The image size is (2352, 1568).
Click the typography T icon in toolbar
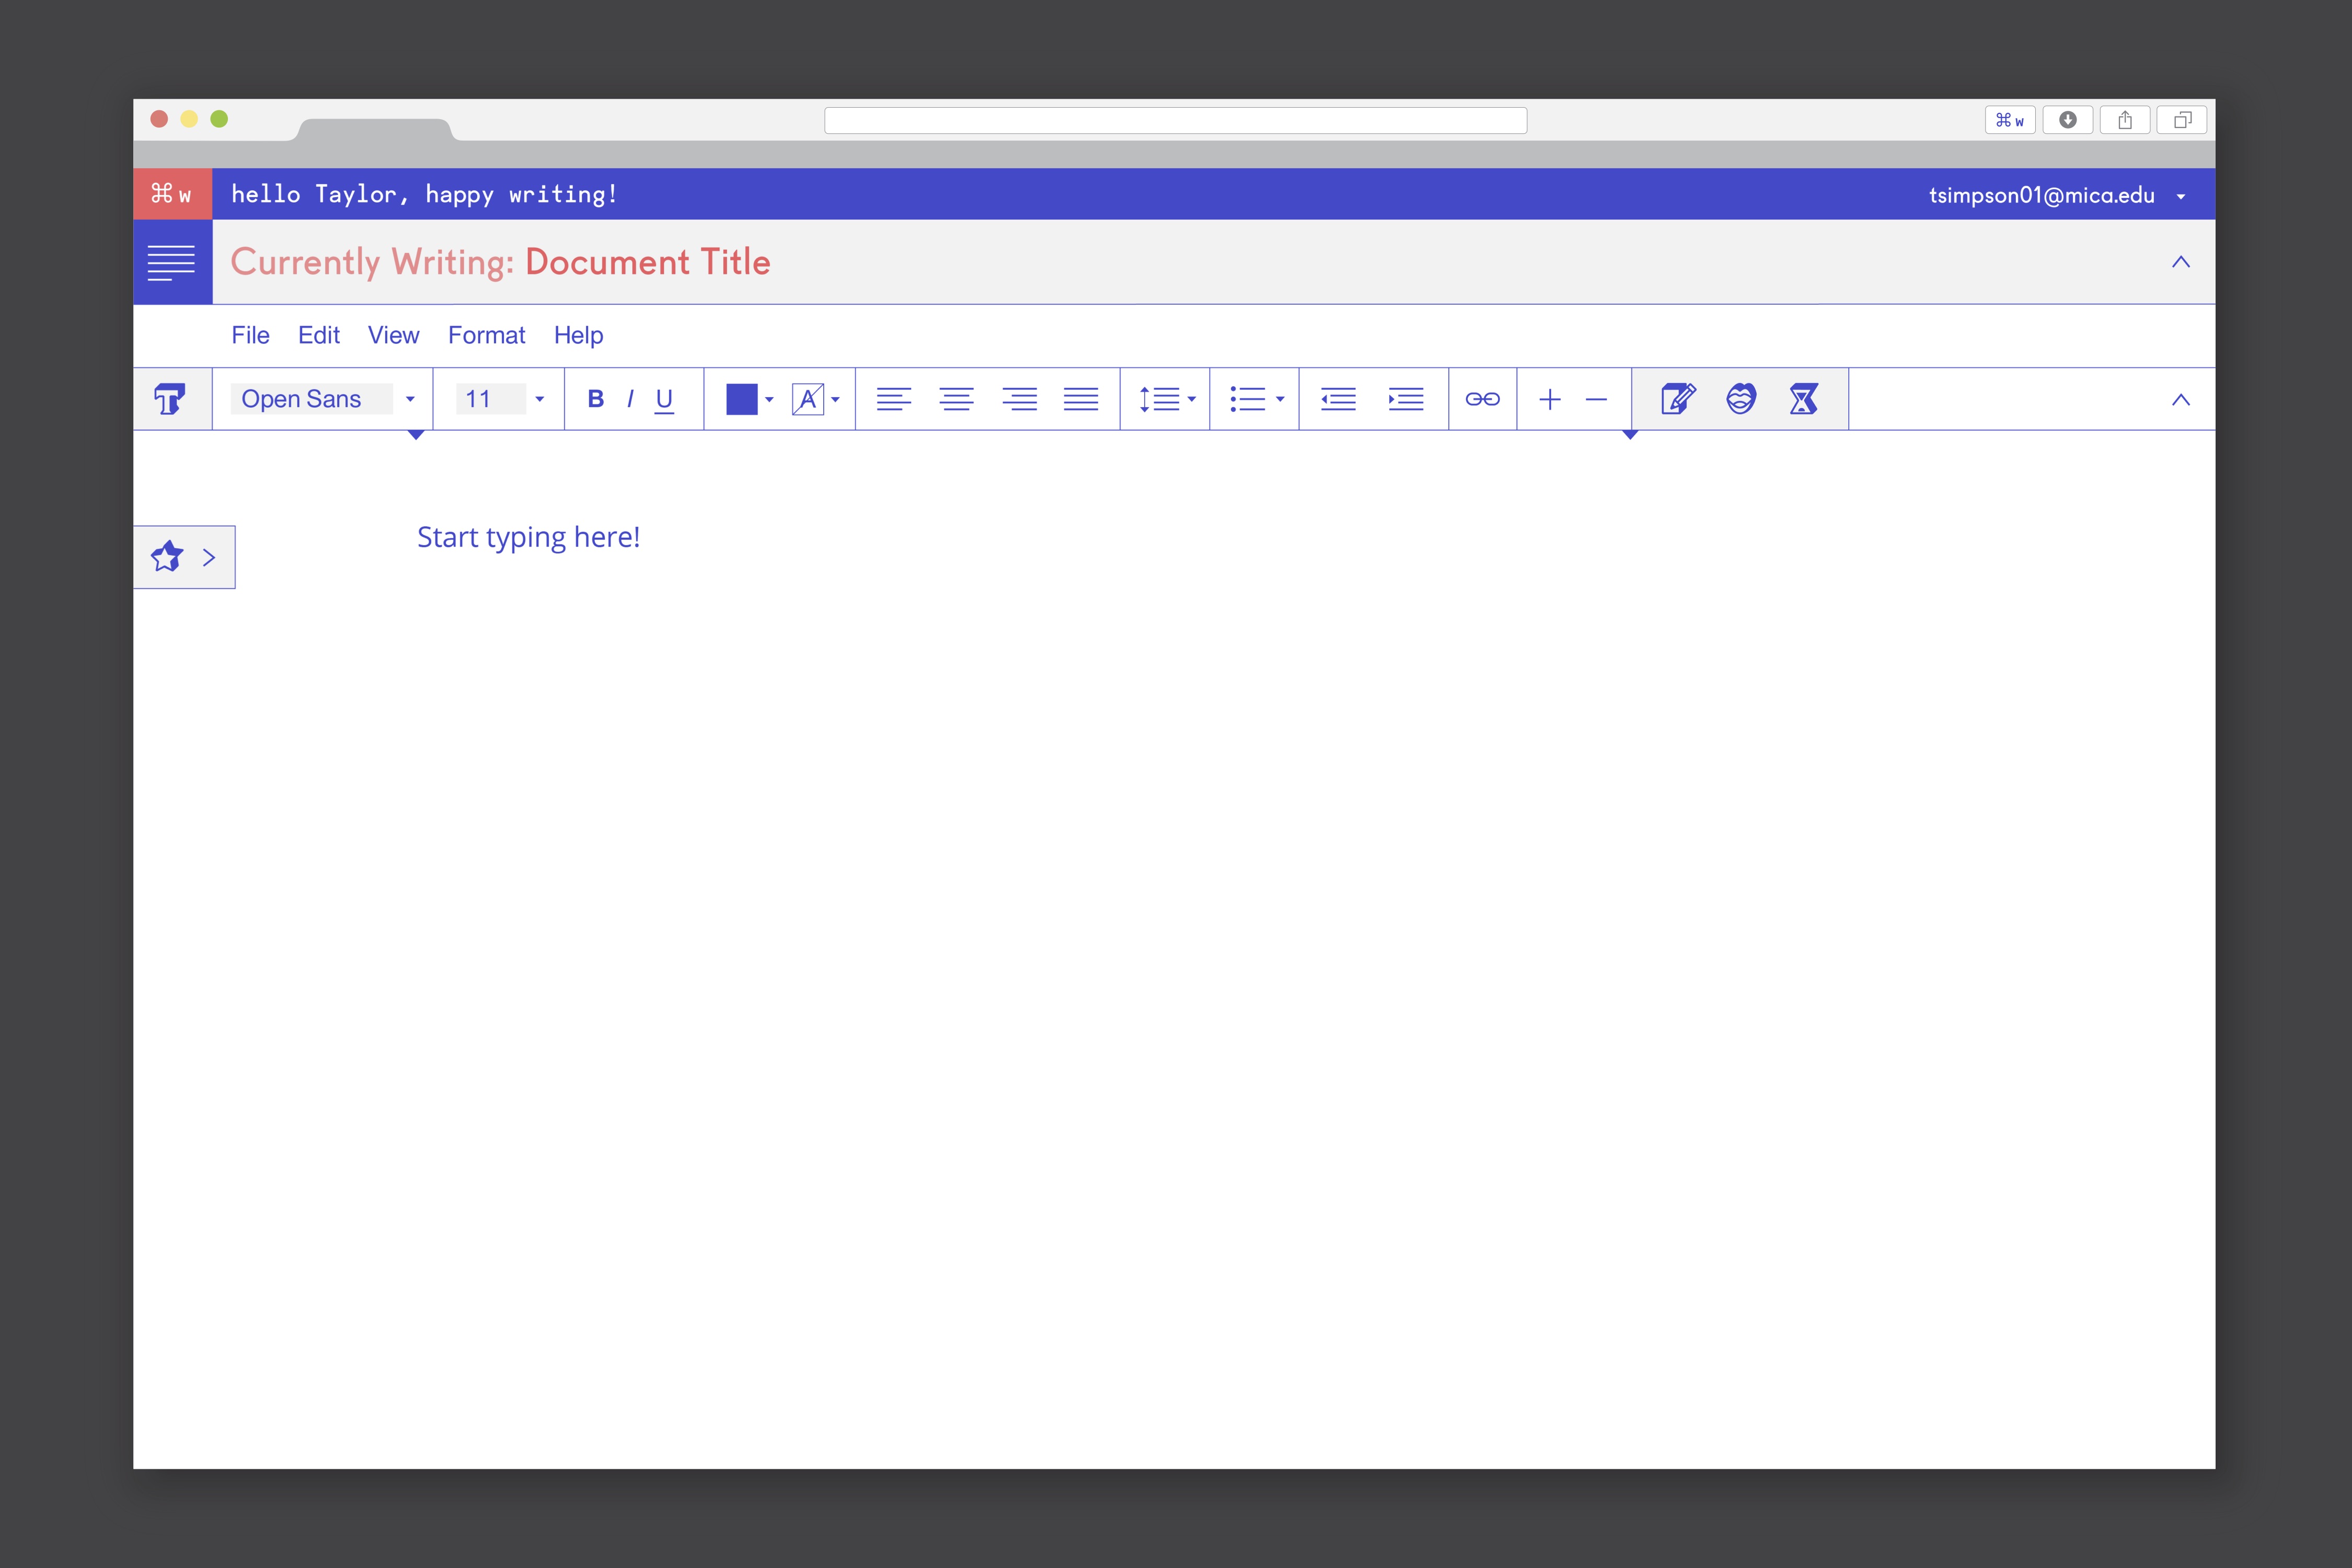(170, 399)
